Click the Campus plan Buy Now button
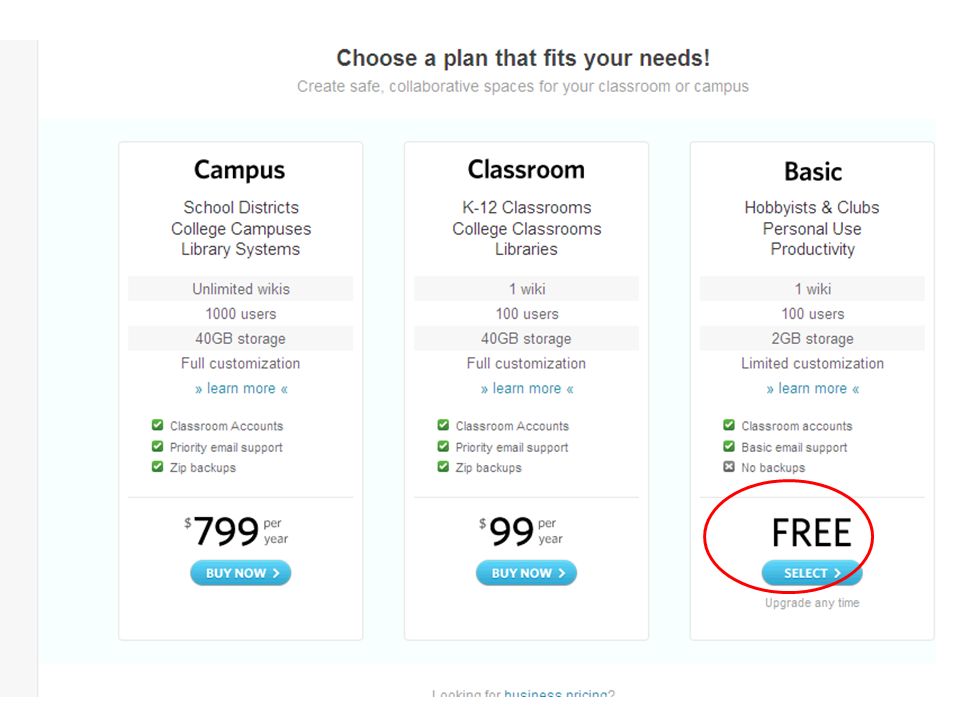 241,573
